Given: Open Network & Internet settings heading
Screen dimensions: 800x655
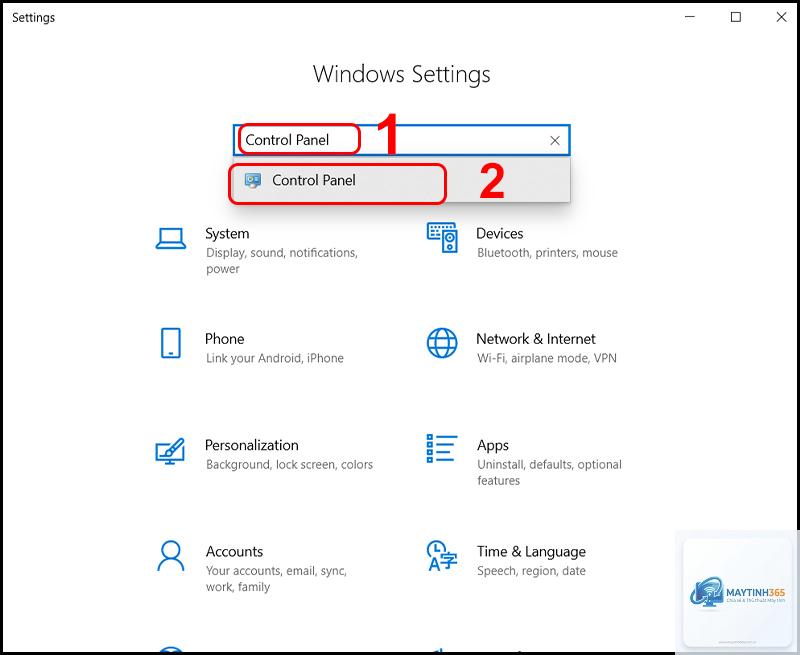Looking at the screenshot, I should (536, 339).
